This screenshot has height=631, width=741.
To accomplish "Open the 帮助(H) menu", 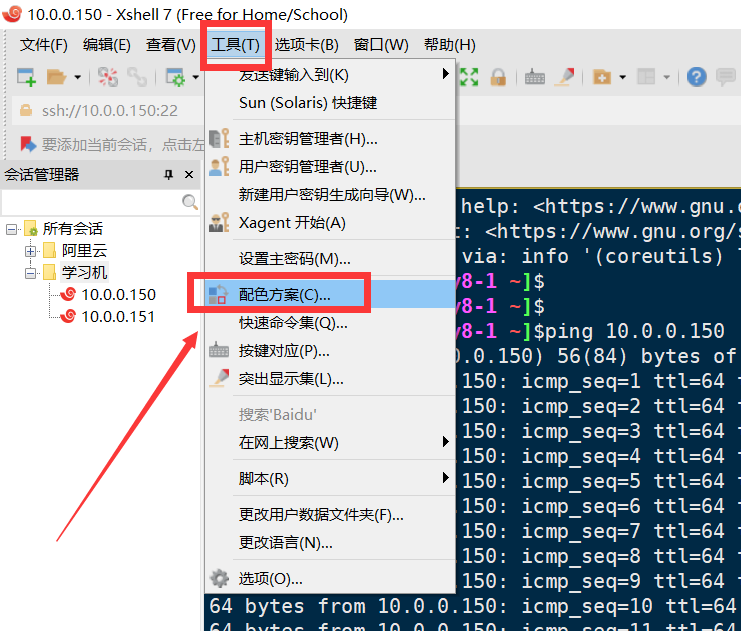I will click(x=449, y=45).
